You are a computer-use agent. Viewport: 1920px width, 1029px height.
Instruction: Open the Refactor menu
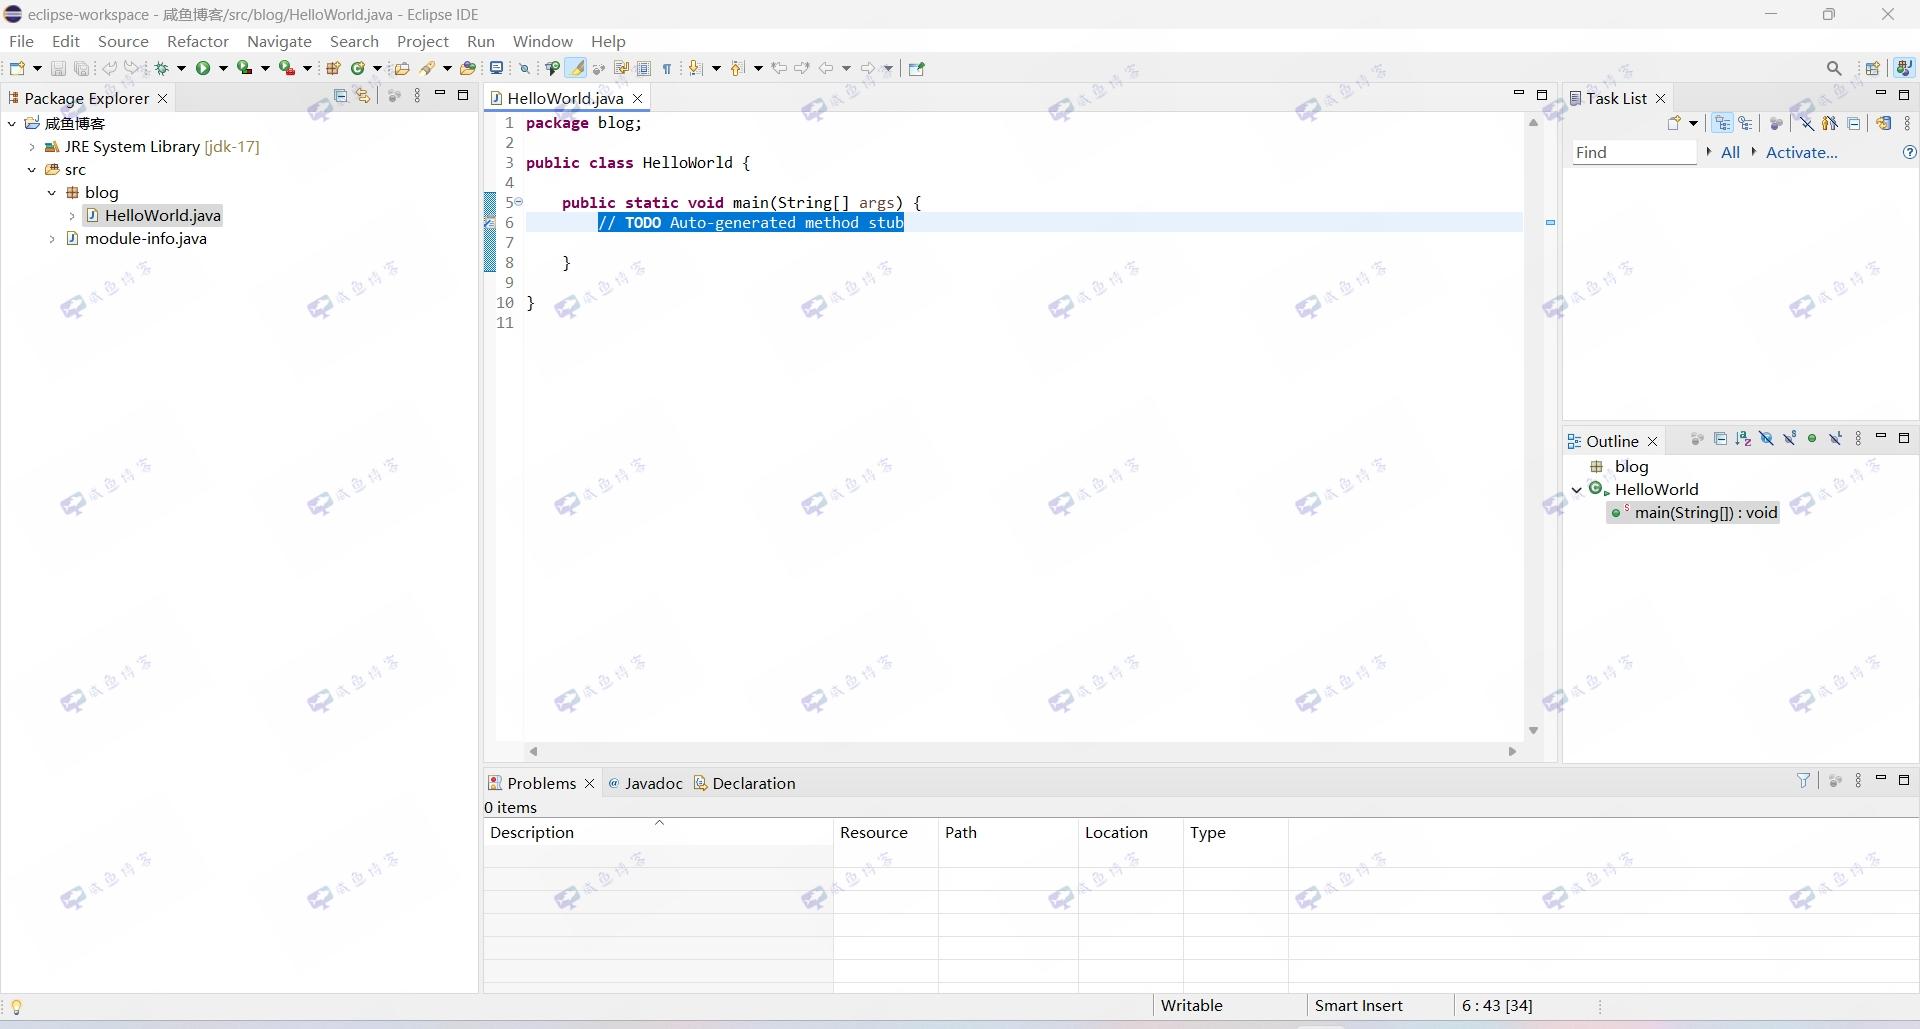click(x=198, y=41)
